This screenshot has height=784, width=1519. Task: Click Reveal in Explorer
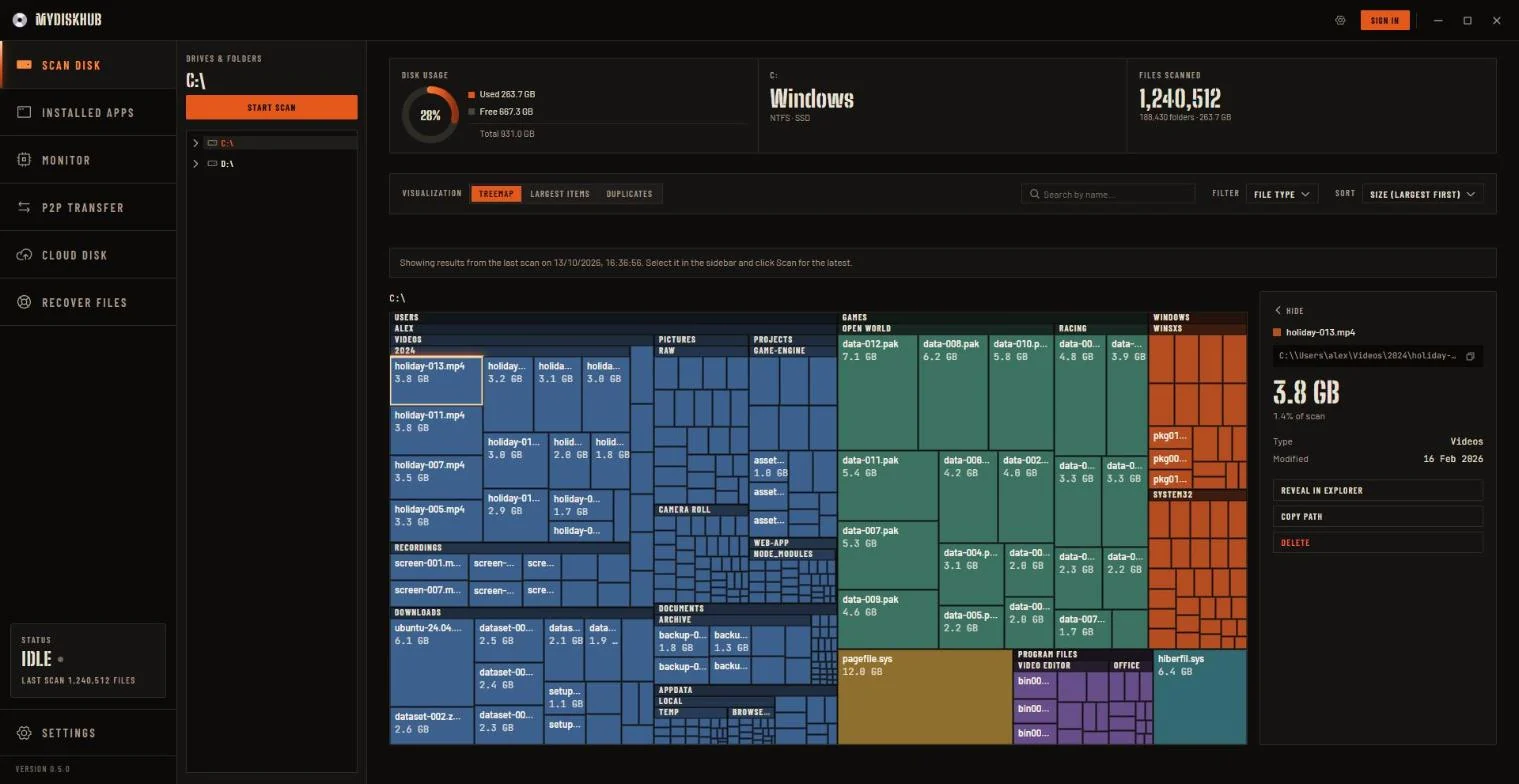pos(1377,491)
